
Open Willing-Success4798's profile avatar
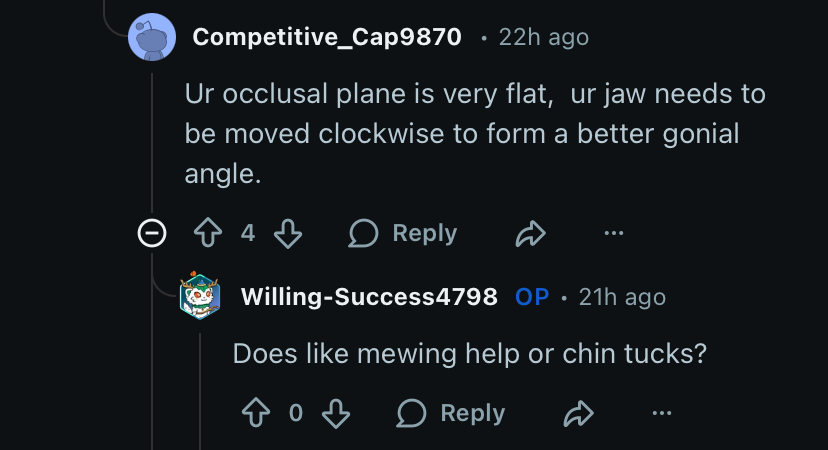201,297
